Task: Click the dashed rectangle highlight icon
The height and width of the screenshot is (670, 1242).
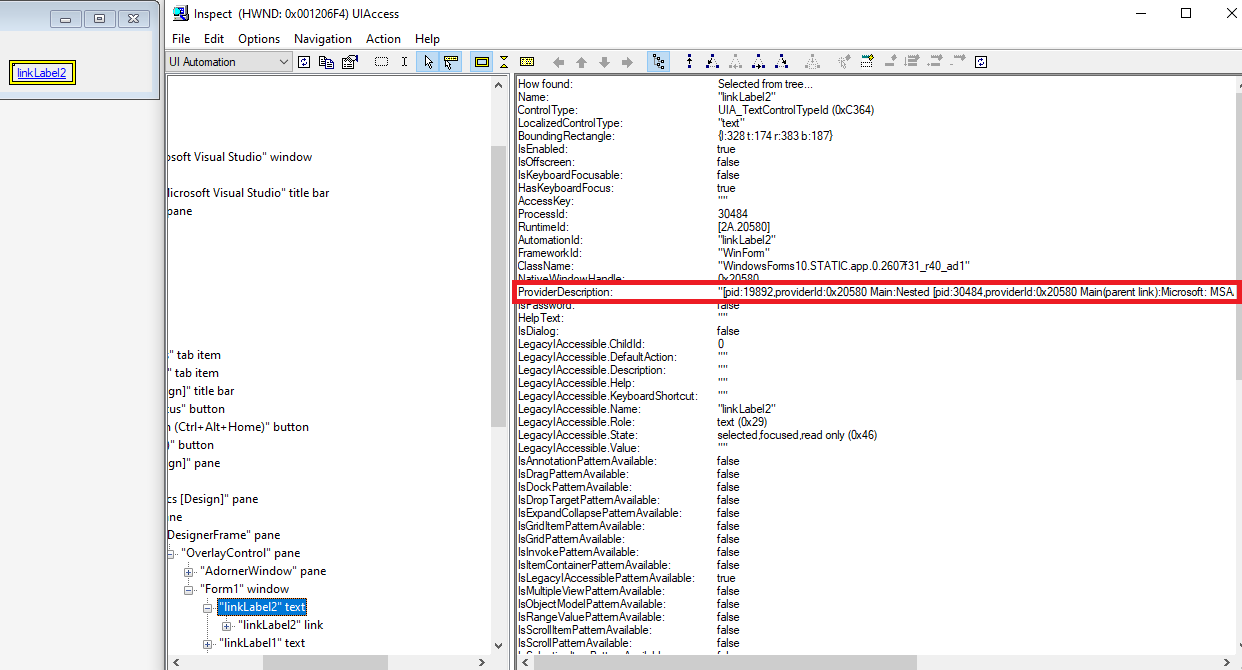Action: point(381,62)
